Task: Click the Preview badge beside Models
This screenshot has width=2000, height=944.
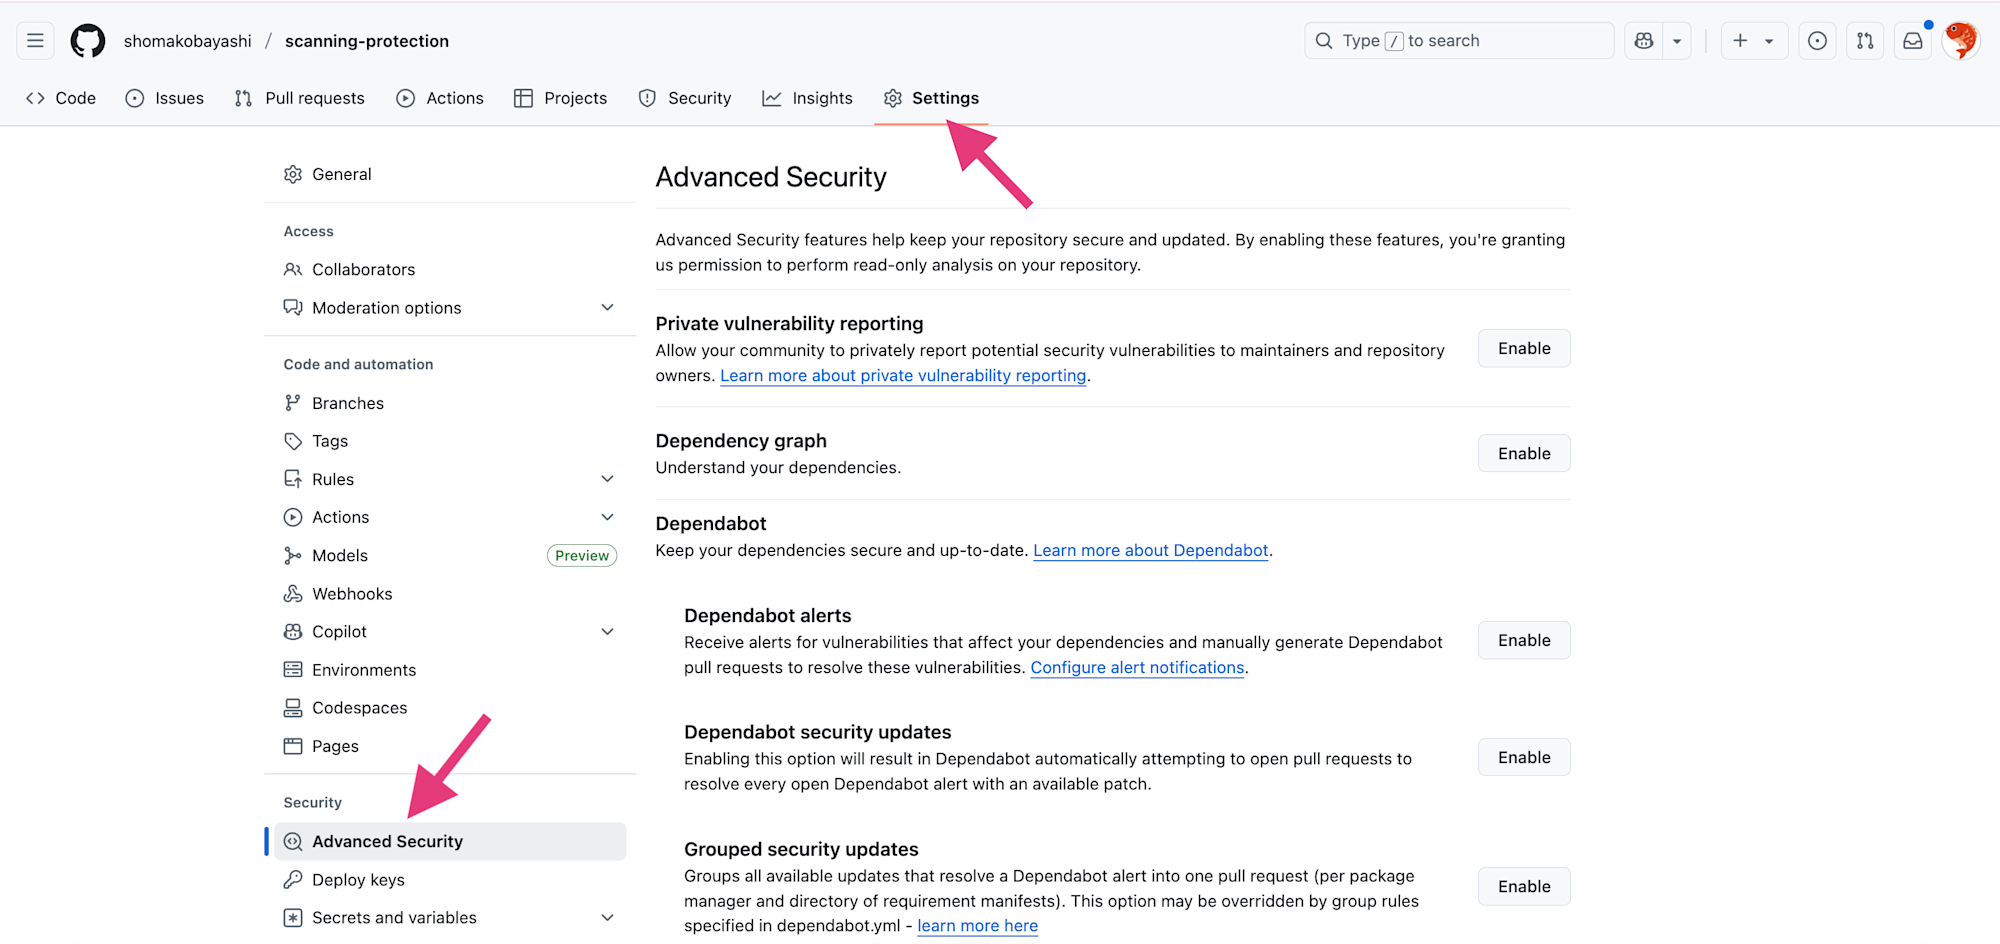Action: pyautogui.click(x=582, y=555)
